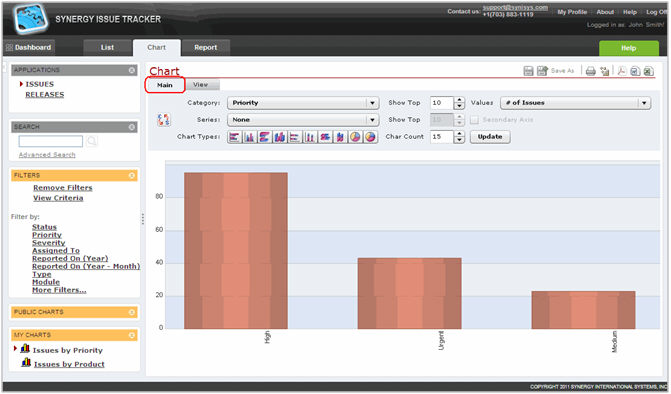Collapse the Applications panel
The height and width of the screenshot is (394, 671).
(x=132, y=70)
